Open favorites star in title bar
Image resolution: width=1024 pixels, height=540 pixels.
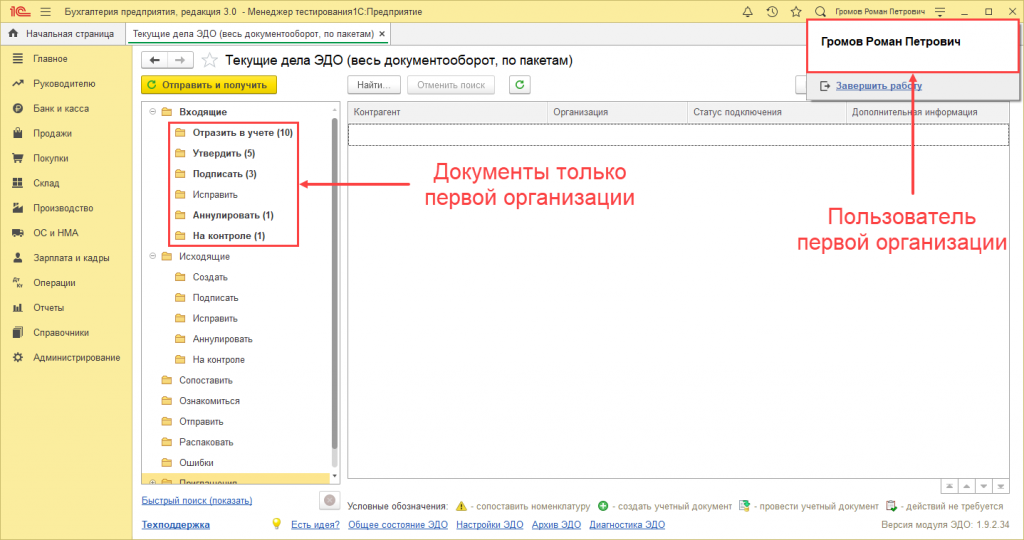tap(795, 12)
